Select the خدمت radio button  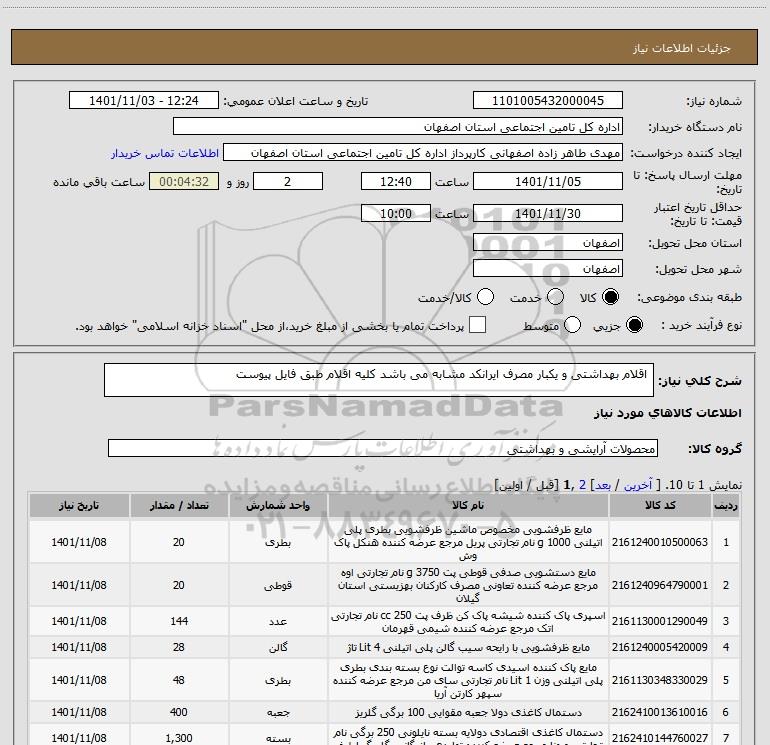click(555, 297)
